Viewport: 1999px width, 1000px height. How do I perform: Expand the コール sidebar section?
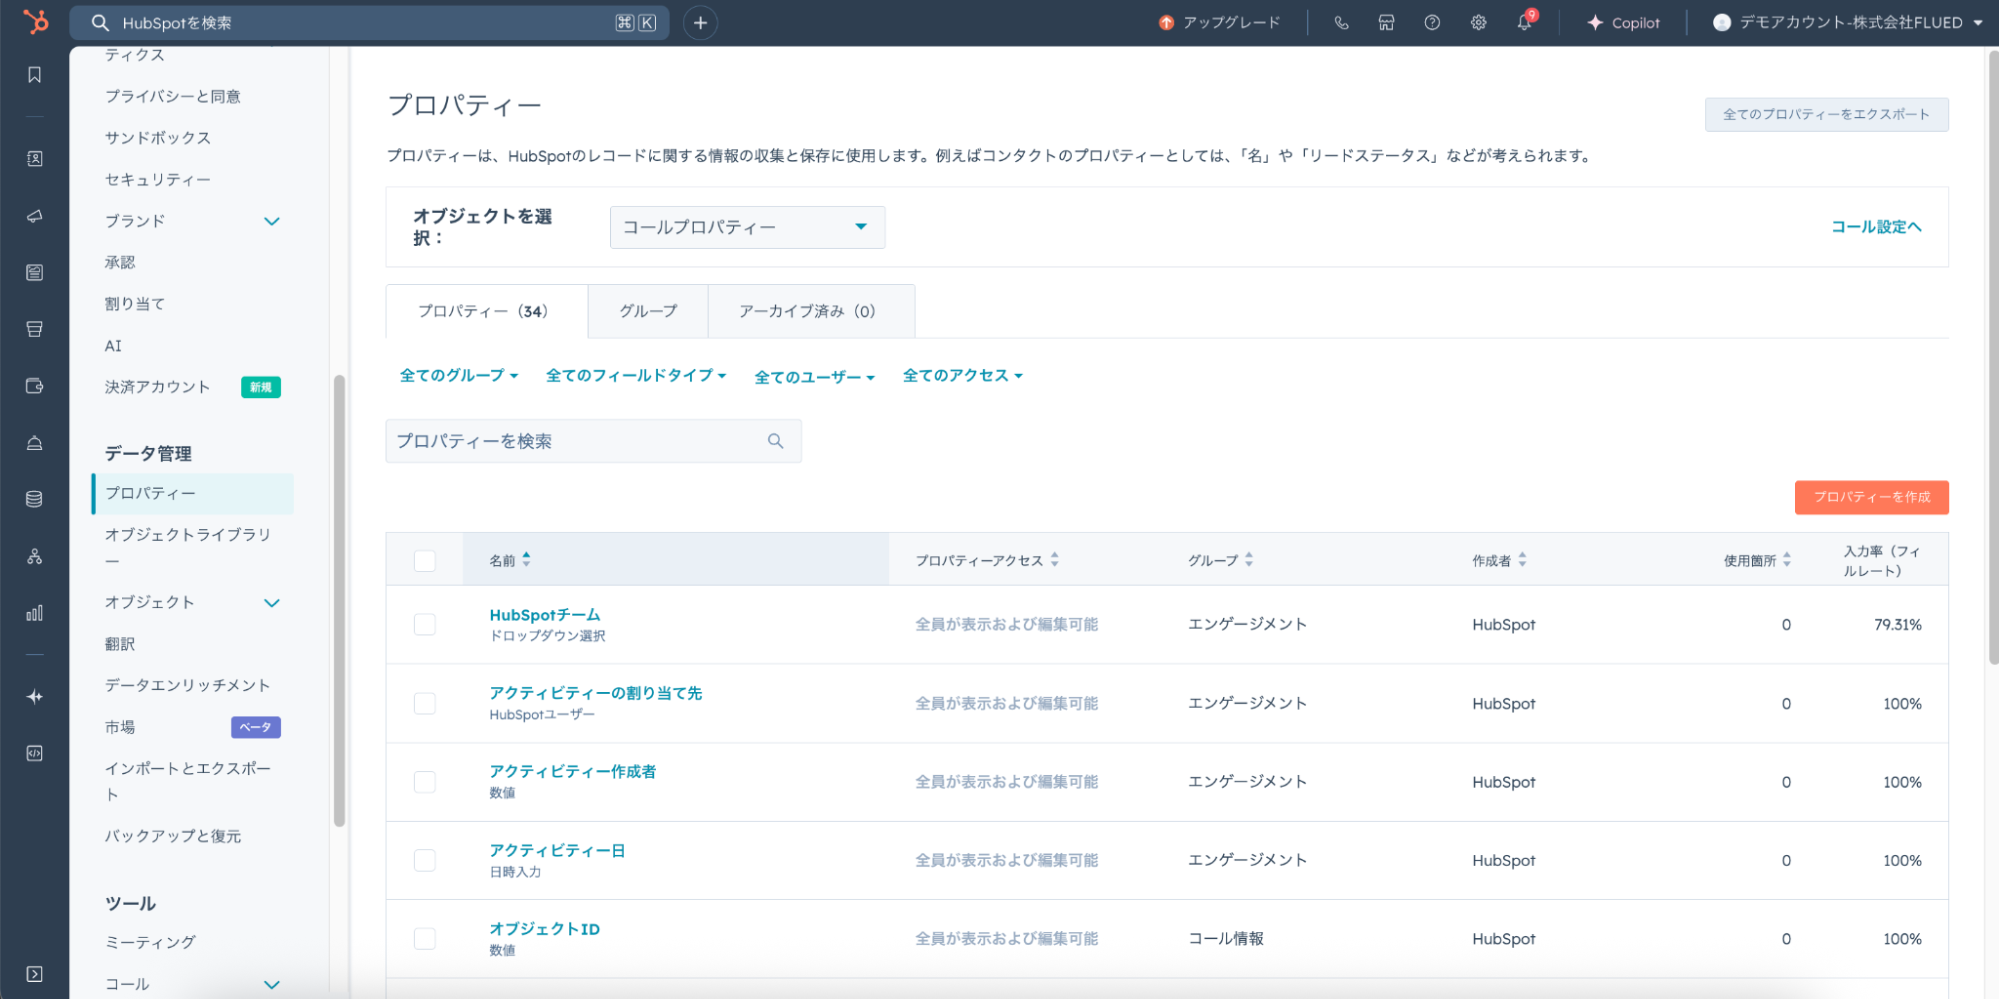point(272,985)
